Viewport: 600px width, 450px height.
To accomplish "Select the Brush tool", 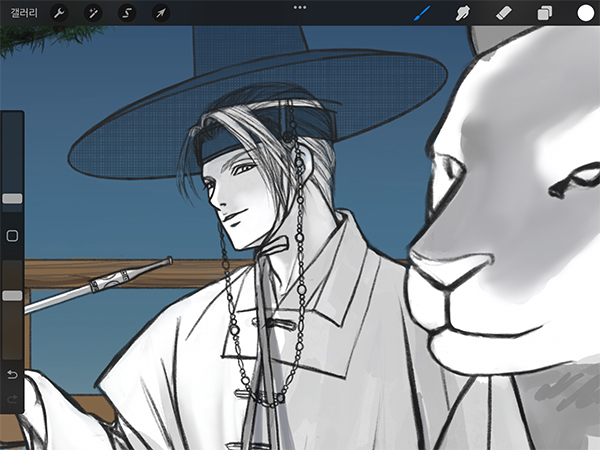I will click(422, 13).
